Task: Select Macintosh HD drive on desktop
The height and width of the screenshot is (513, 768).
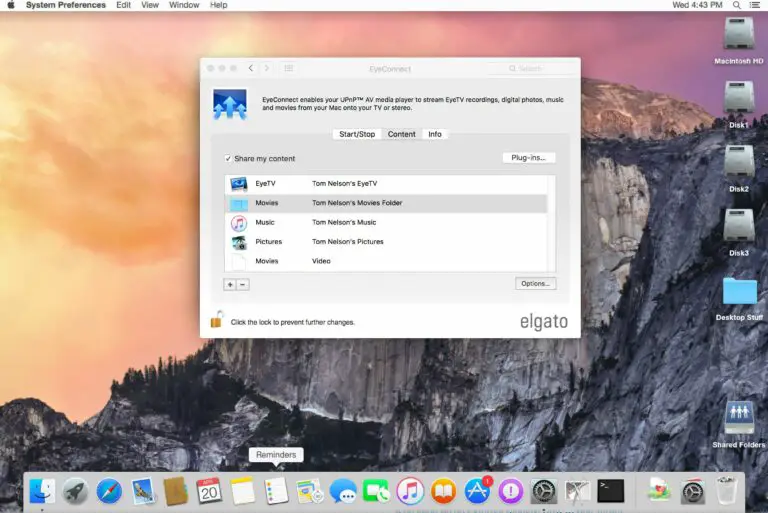Action: pos(739,41)
